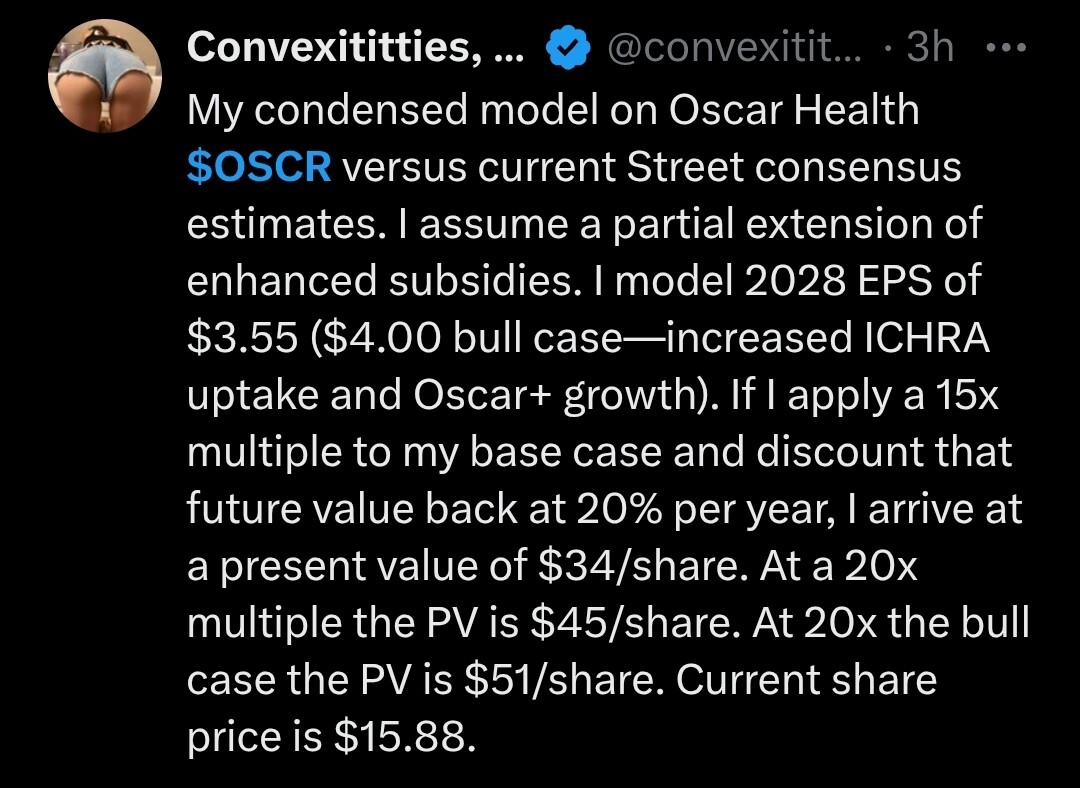
Task: Click the 'My condensed model on Oscar Health' line
Action: (553, 110)
